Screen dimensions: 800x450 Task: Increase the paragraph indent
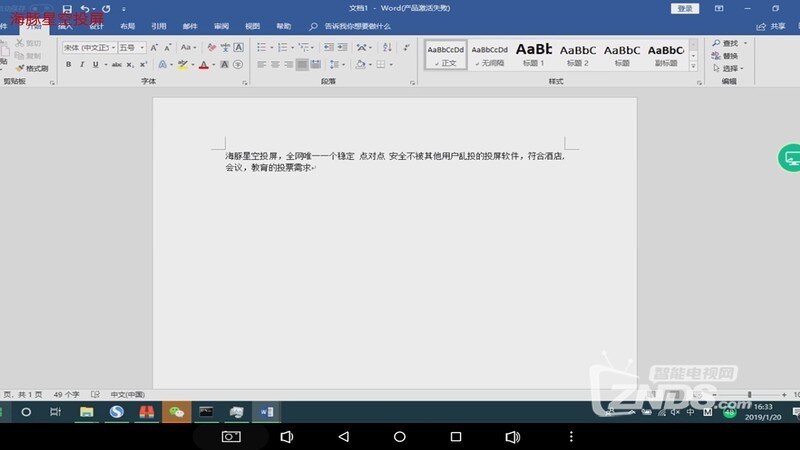[342, 47]
